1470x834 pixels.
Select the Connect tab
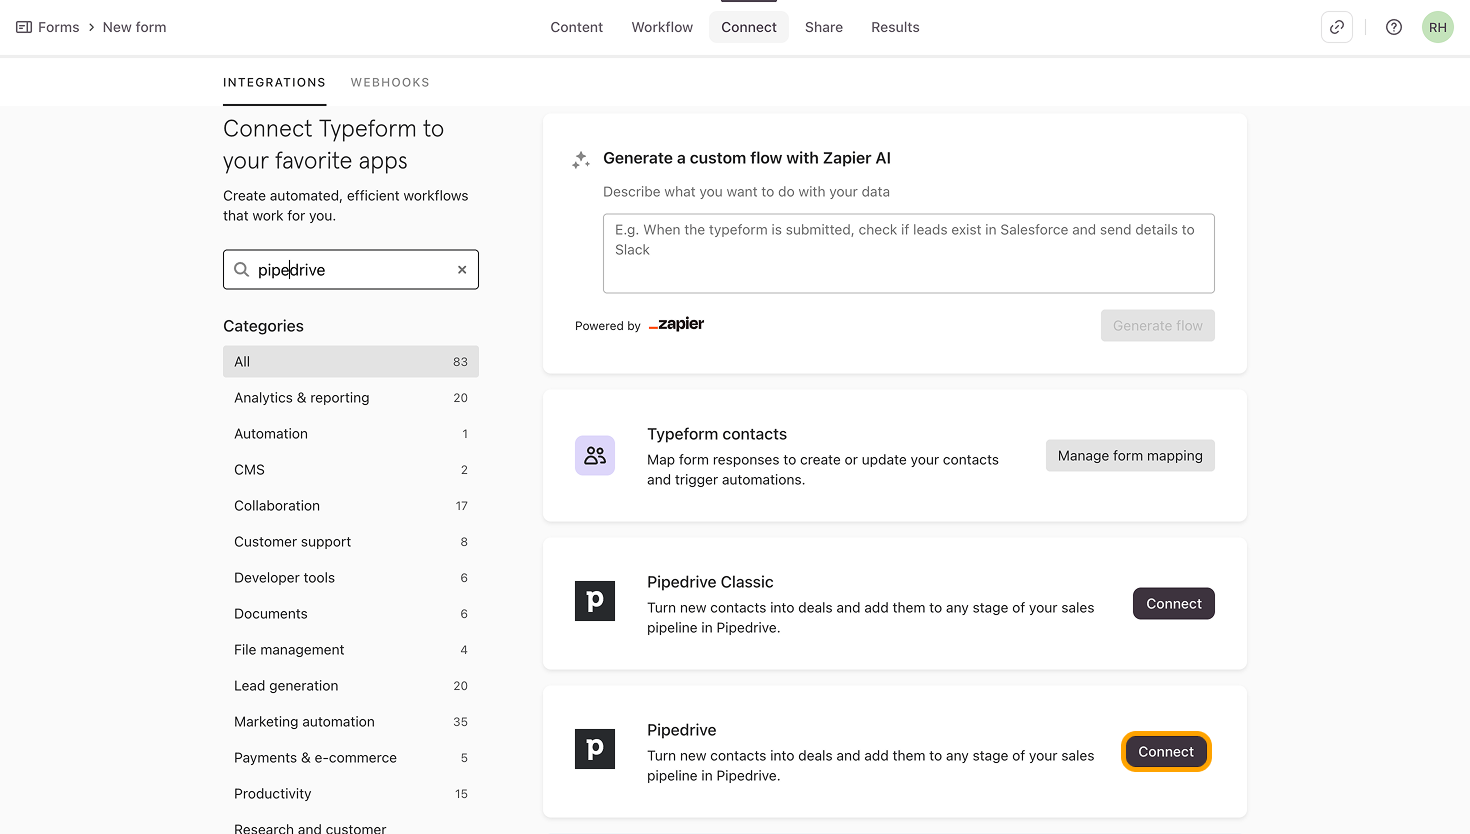click(749, 27)
